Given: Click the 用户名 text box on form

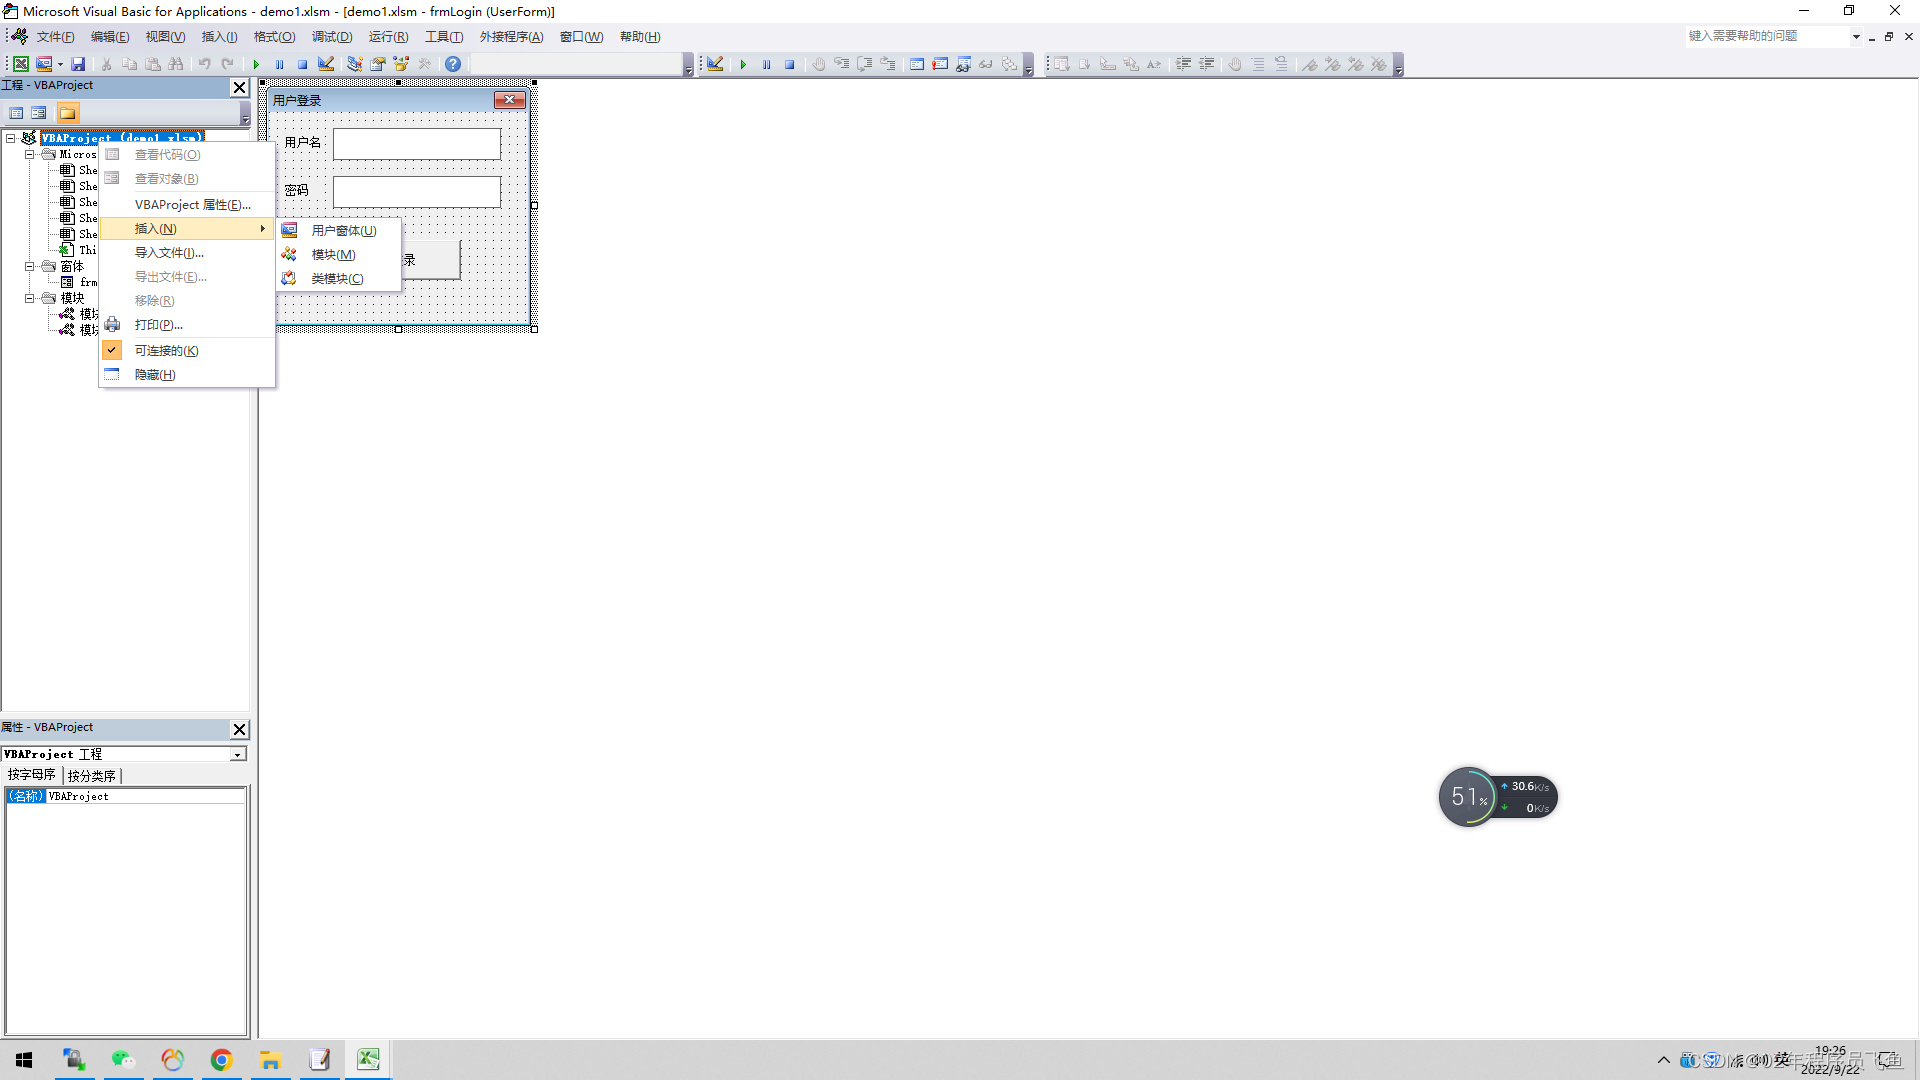Looking at the screenshot, I should click(416, 144).
